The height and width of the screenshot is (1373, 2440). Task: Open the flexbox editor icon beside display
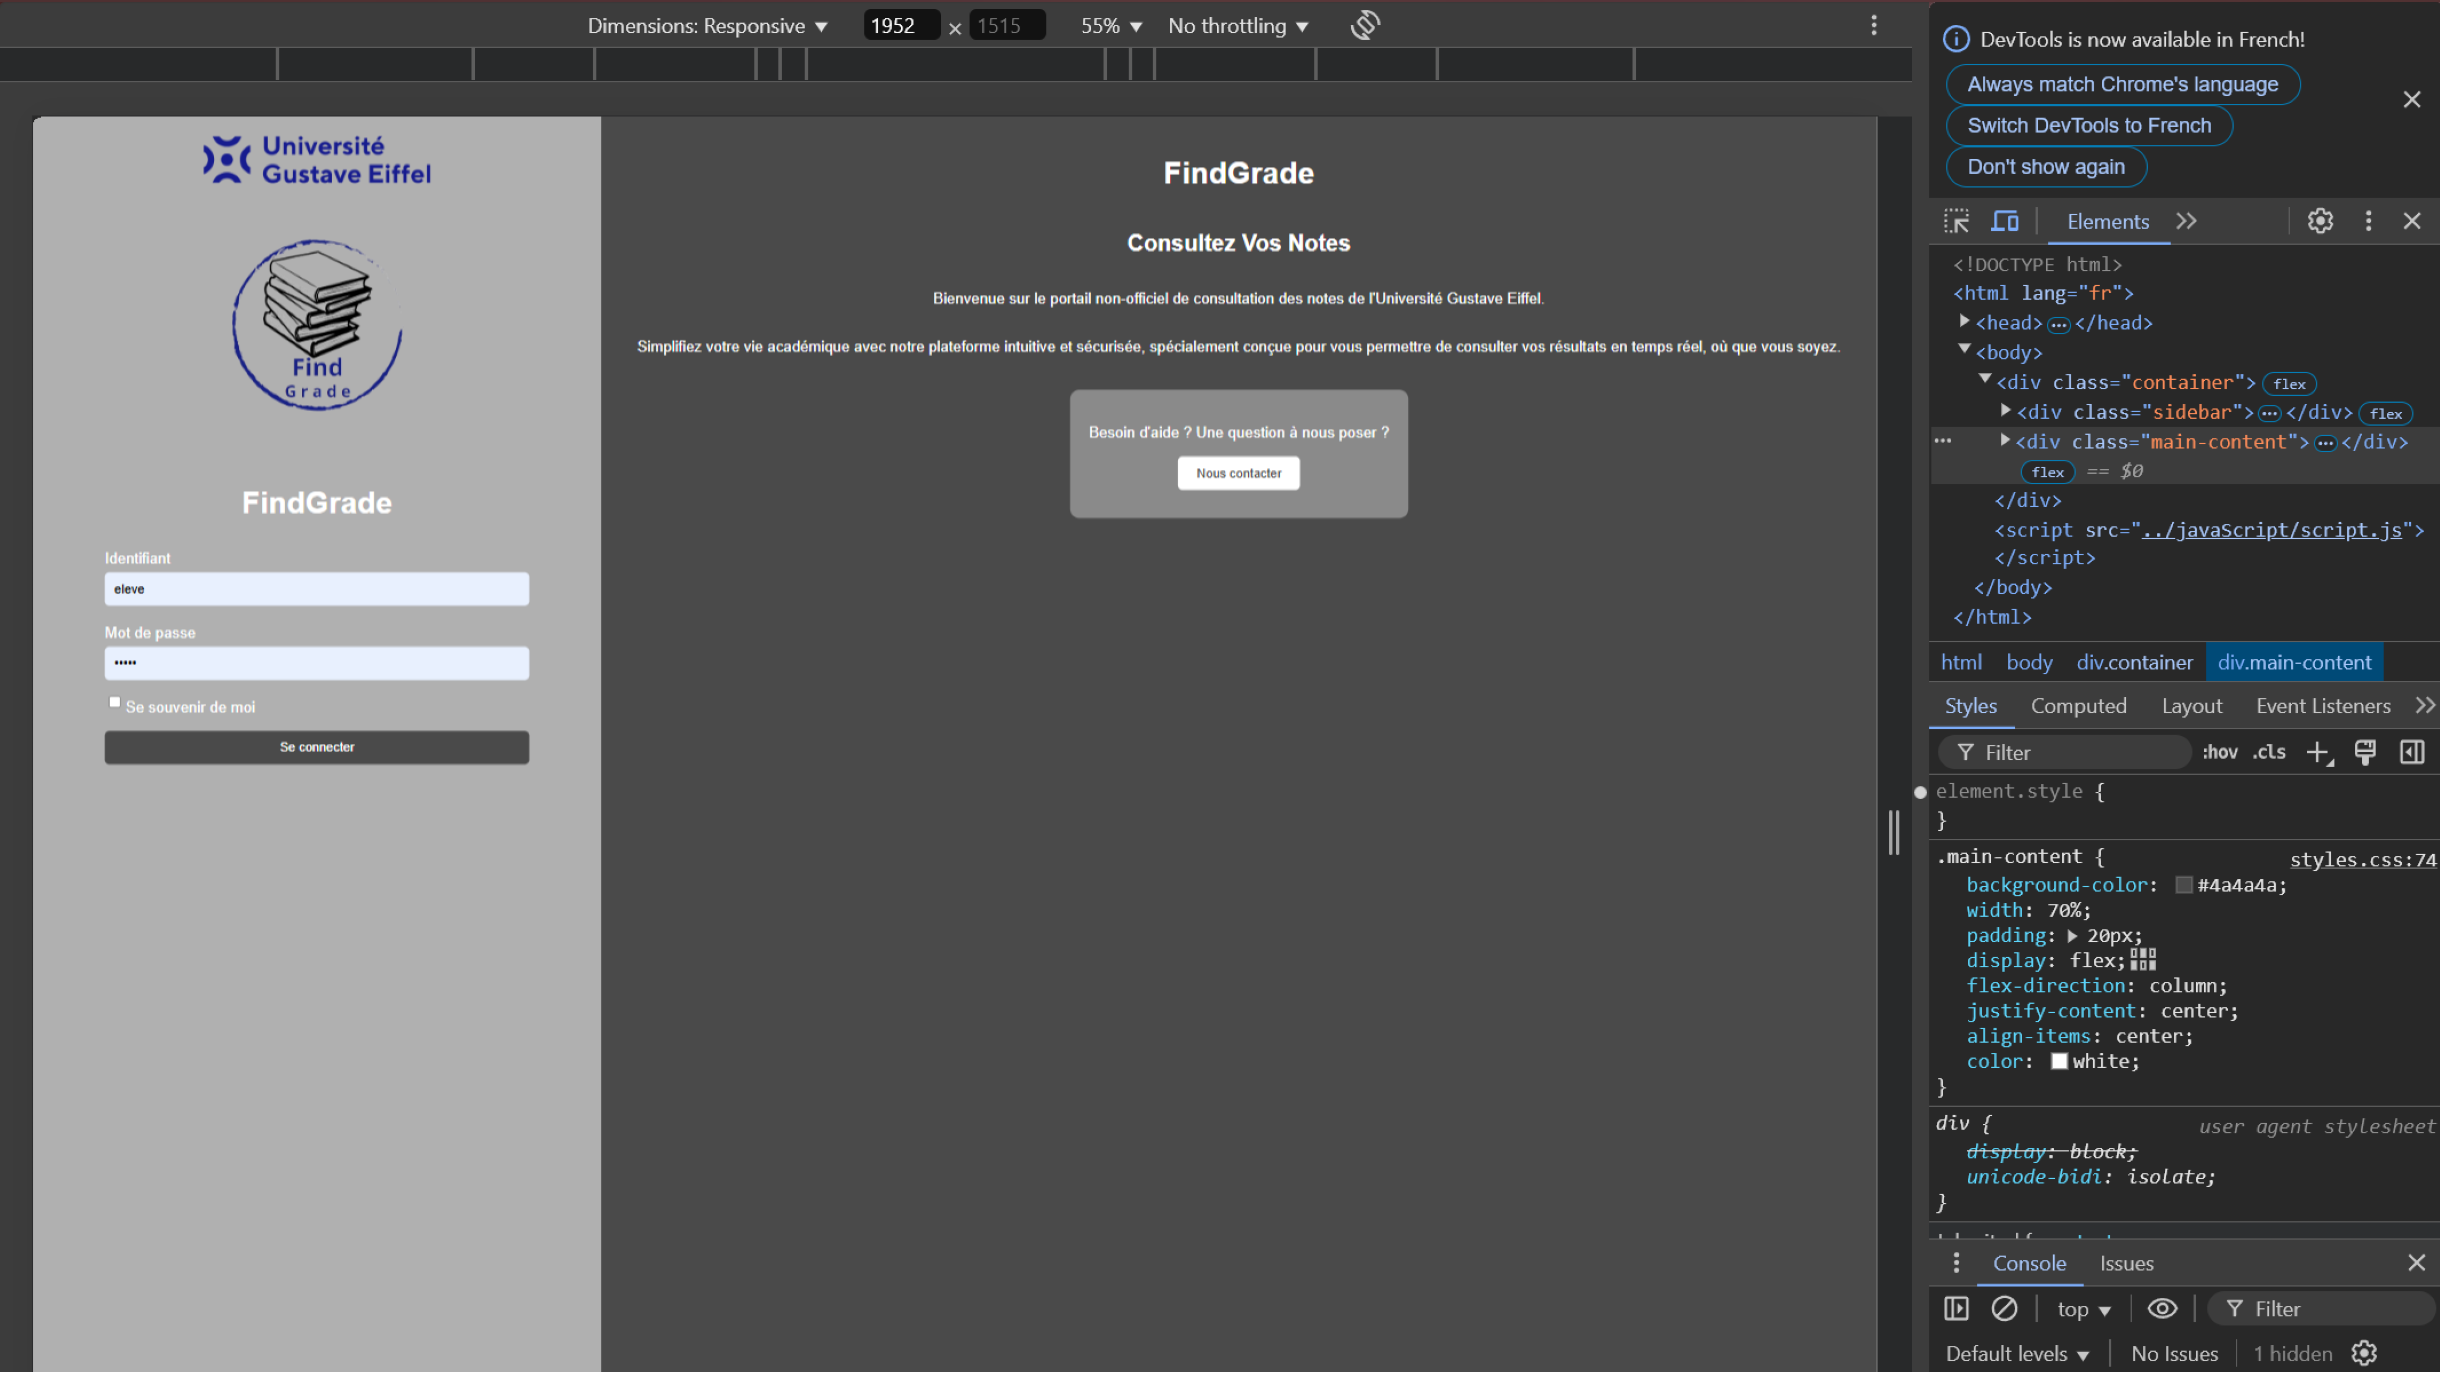coord(2143,960)
